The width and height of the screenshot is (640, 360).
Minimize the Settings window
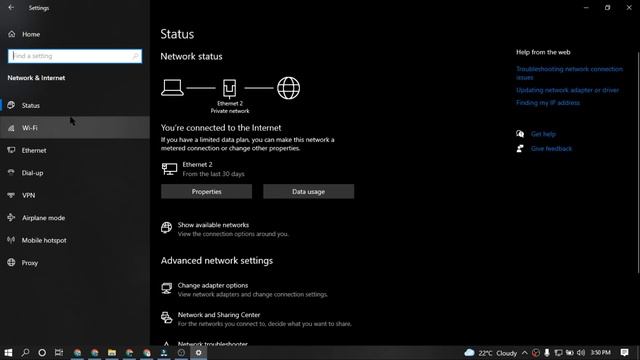pyautogui.click(x=586, y=8)
